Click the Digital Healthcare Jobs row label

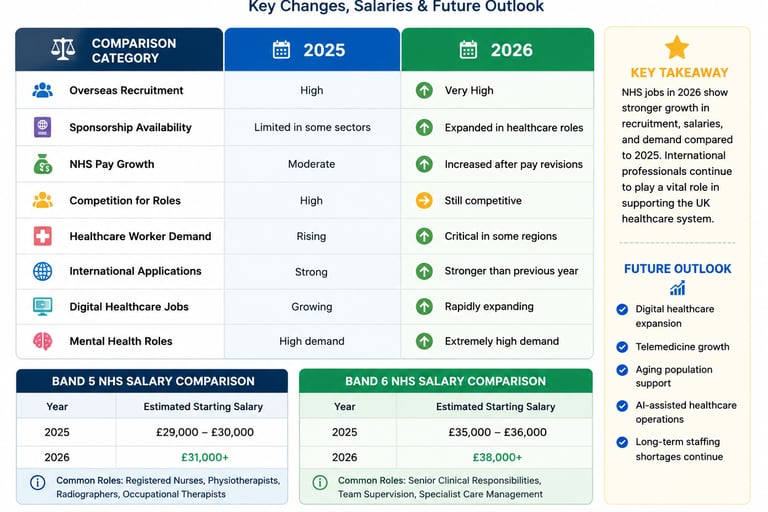pos(129,307)
